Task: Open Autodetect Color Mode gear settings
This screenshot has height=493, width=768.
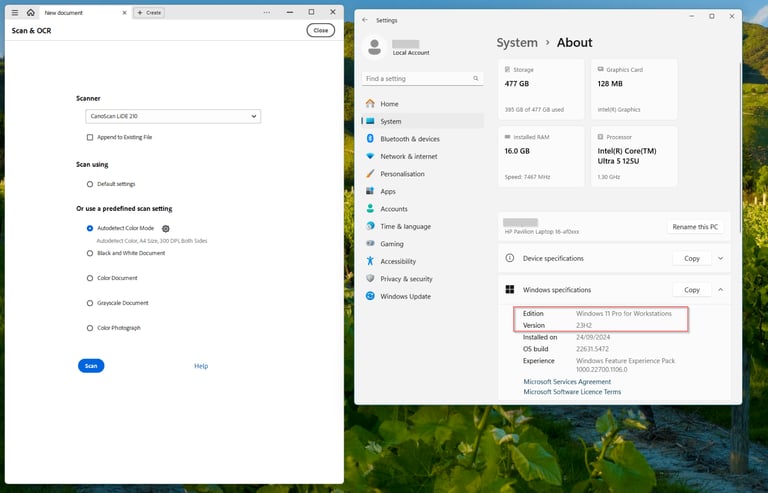Action: pos(166,229)
